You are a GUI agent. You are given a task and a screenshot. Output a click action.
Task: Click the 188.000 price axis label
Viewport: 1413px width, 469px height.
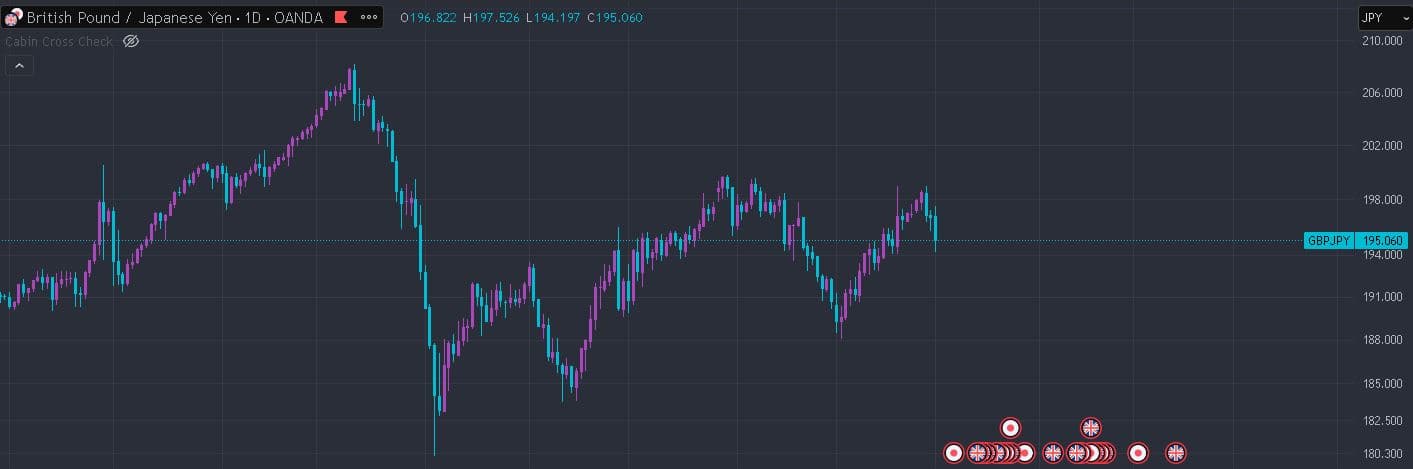1383,340
